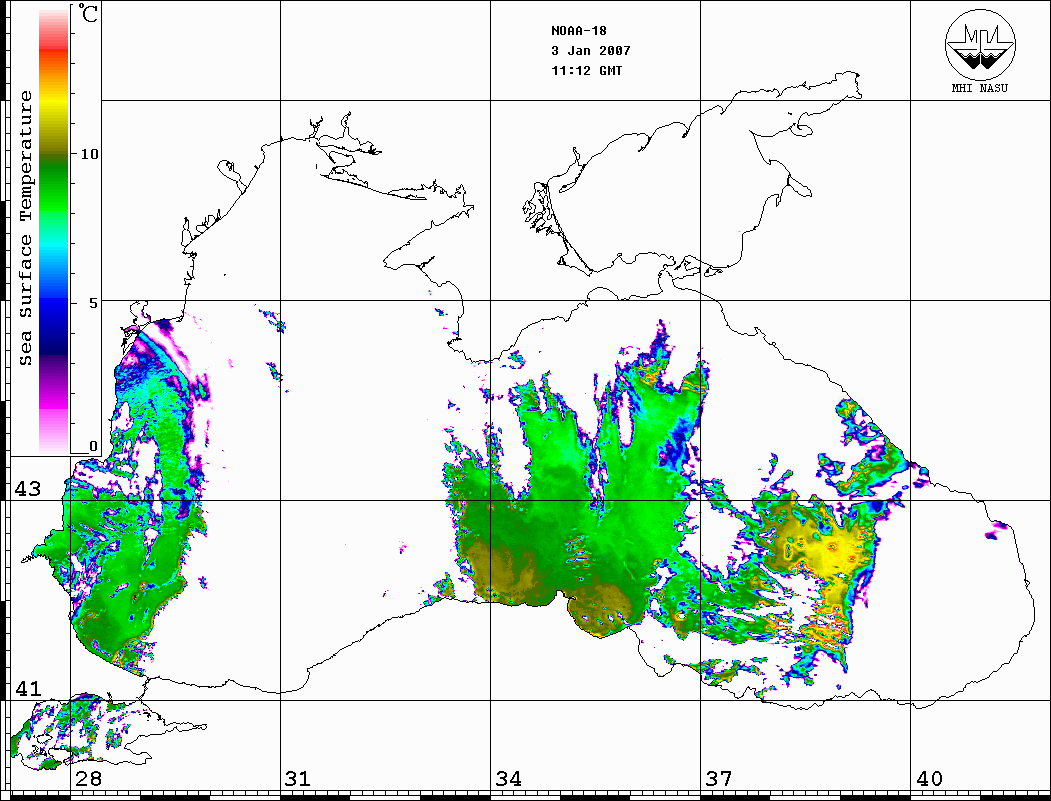Click longitude label '34'
Image resolution: width=1051 pixels, height=801 pixels.
[508, 778]
